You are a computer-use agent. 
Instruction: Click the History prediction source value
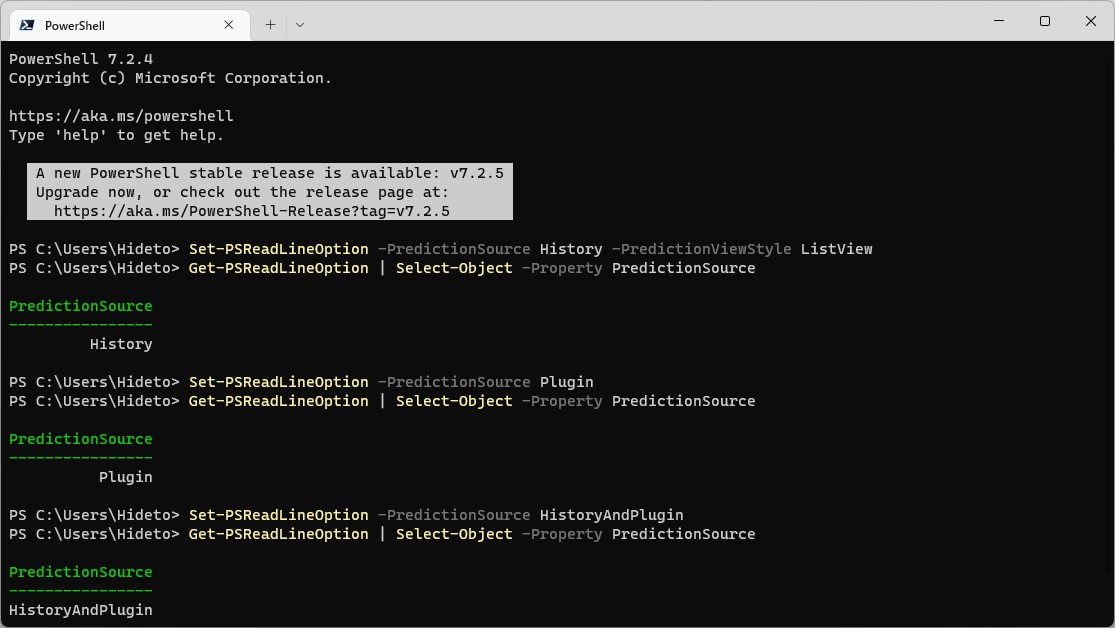pyautogui.click(x=120, y=343)
